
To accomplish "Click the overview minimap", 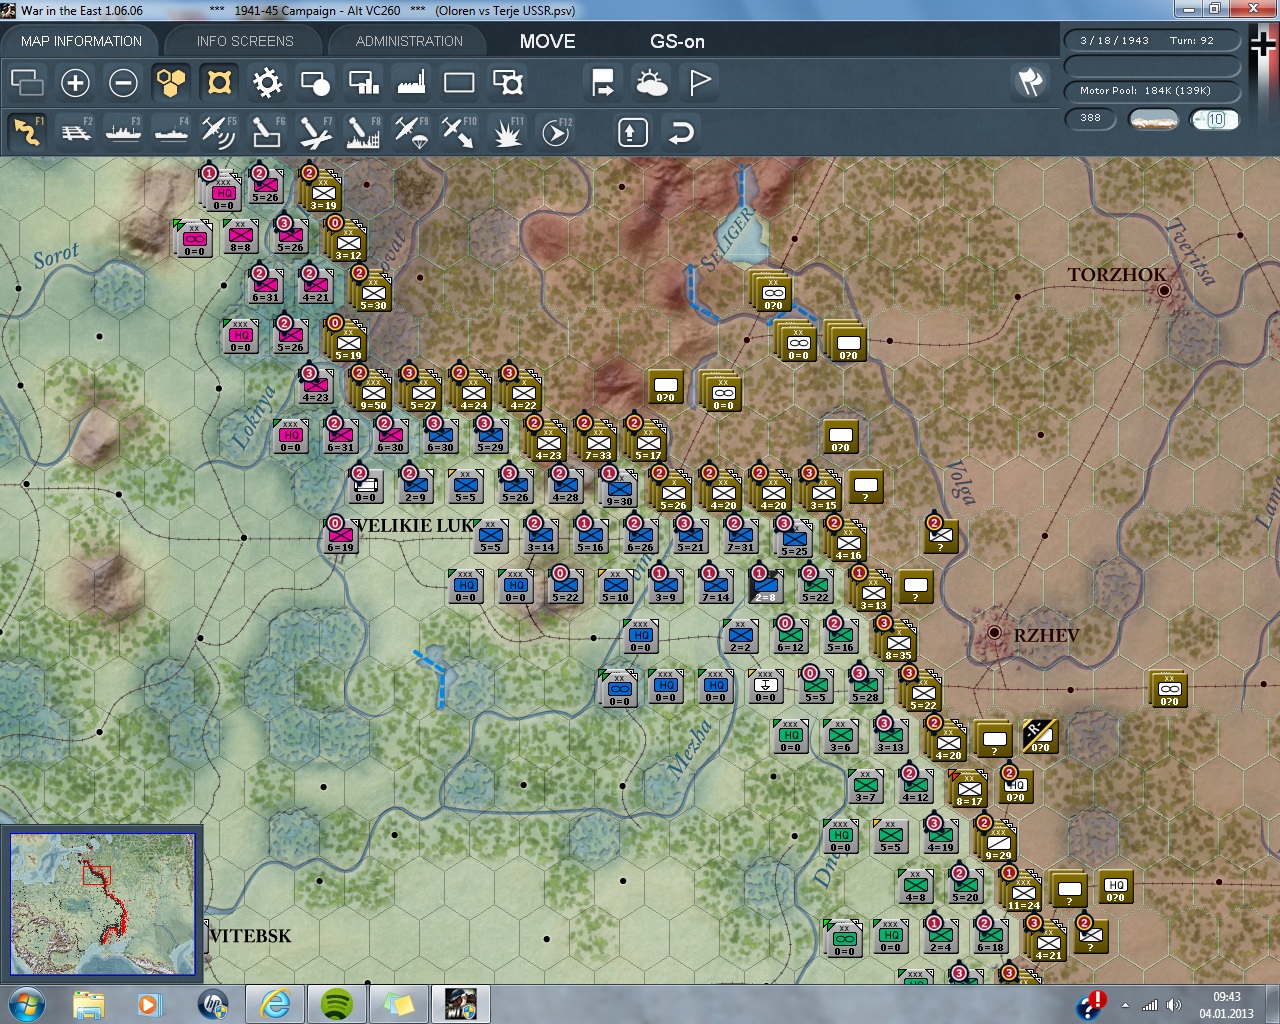I will coord(102,903).
